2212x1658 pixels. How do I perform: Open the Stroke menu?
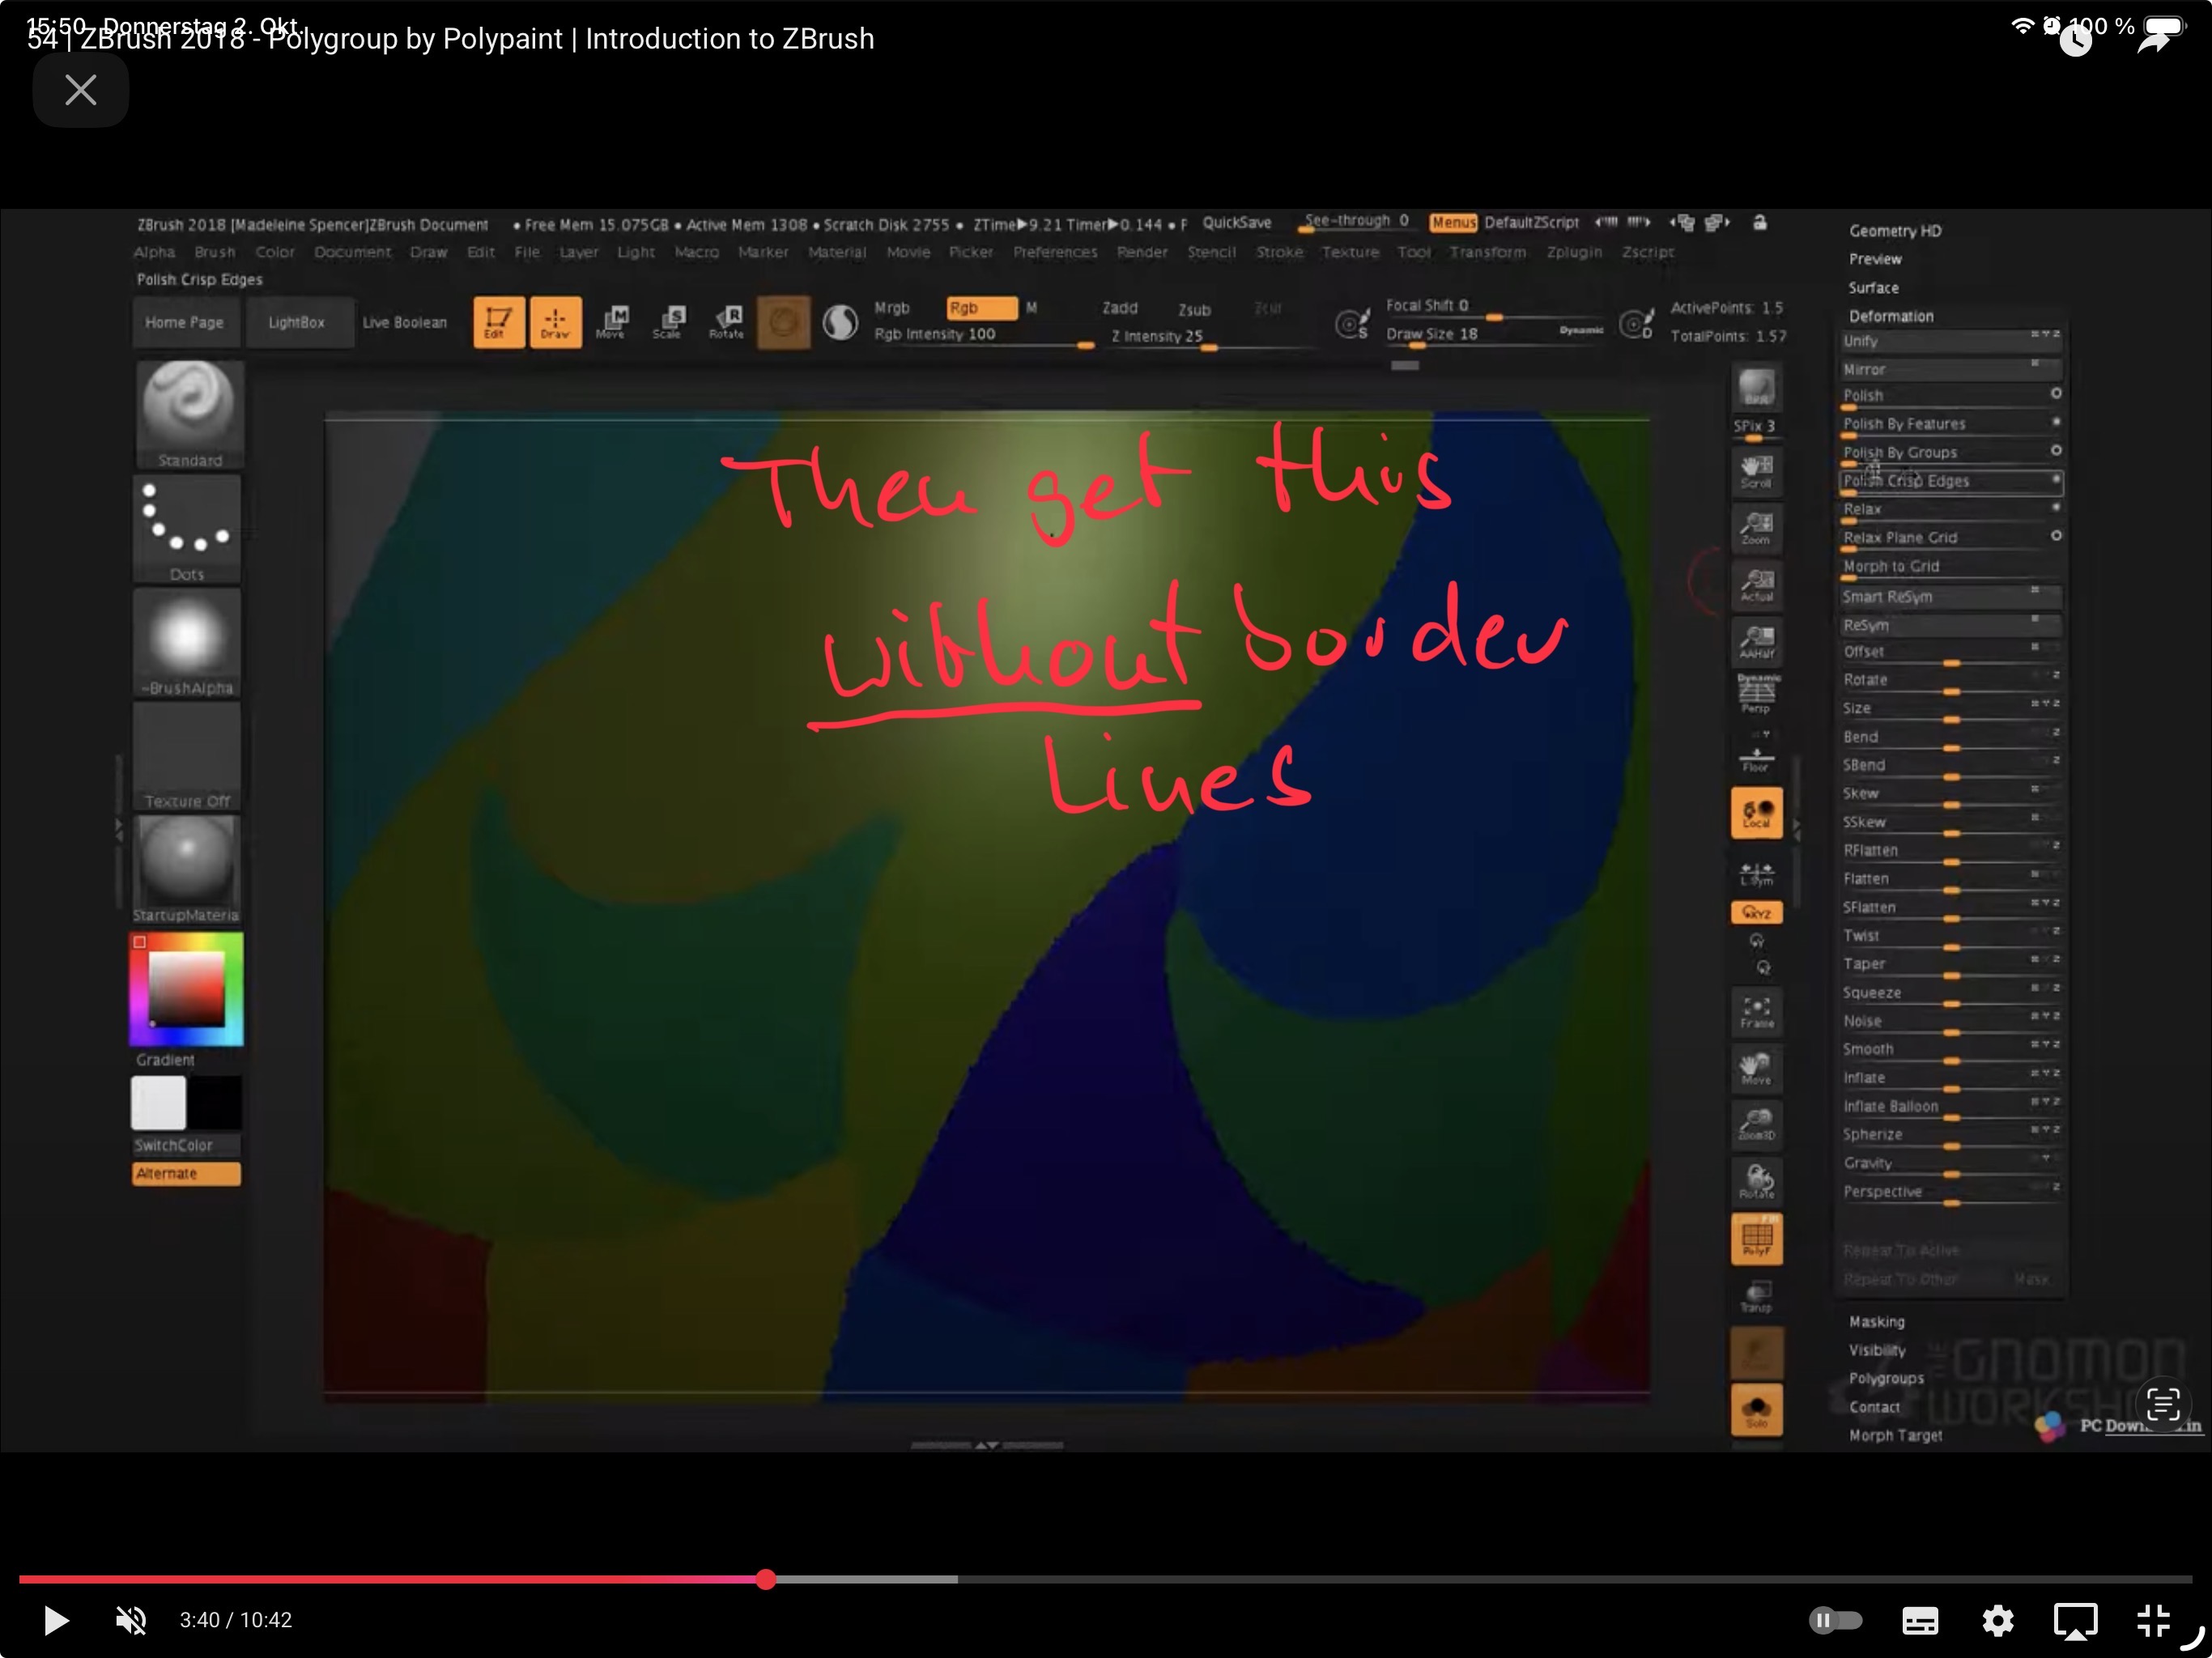point(1279,252)
